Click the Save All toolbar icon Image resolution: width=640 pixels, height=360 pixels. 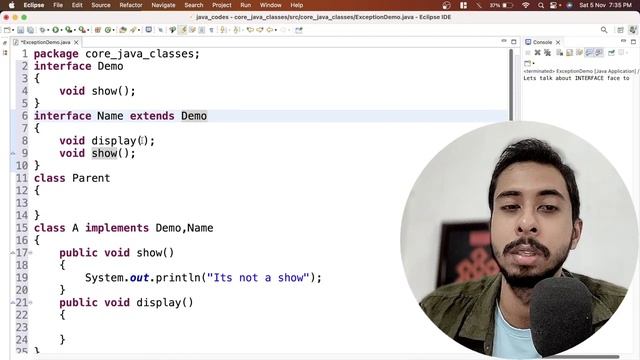click(x=31, y=30)
